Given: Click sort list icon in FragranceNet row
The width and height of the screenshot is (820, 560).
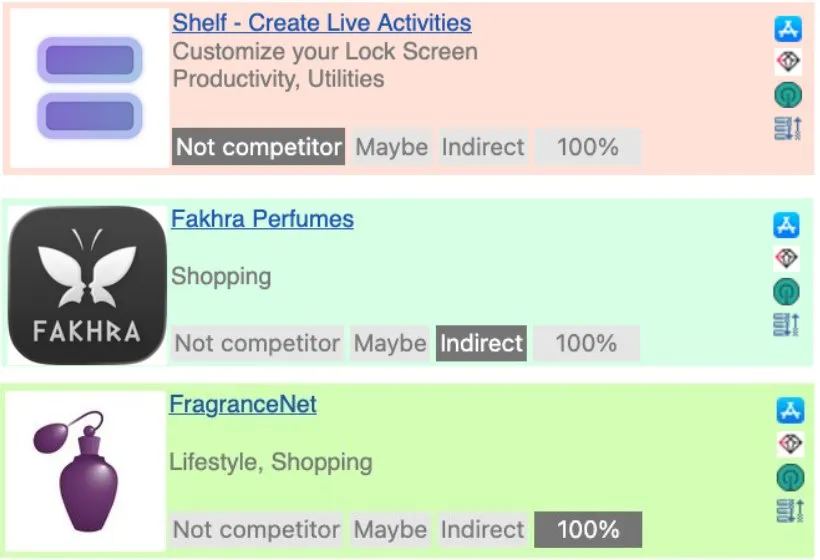Looking at the screenshot, I should coord(790,510).
